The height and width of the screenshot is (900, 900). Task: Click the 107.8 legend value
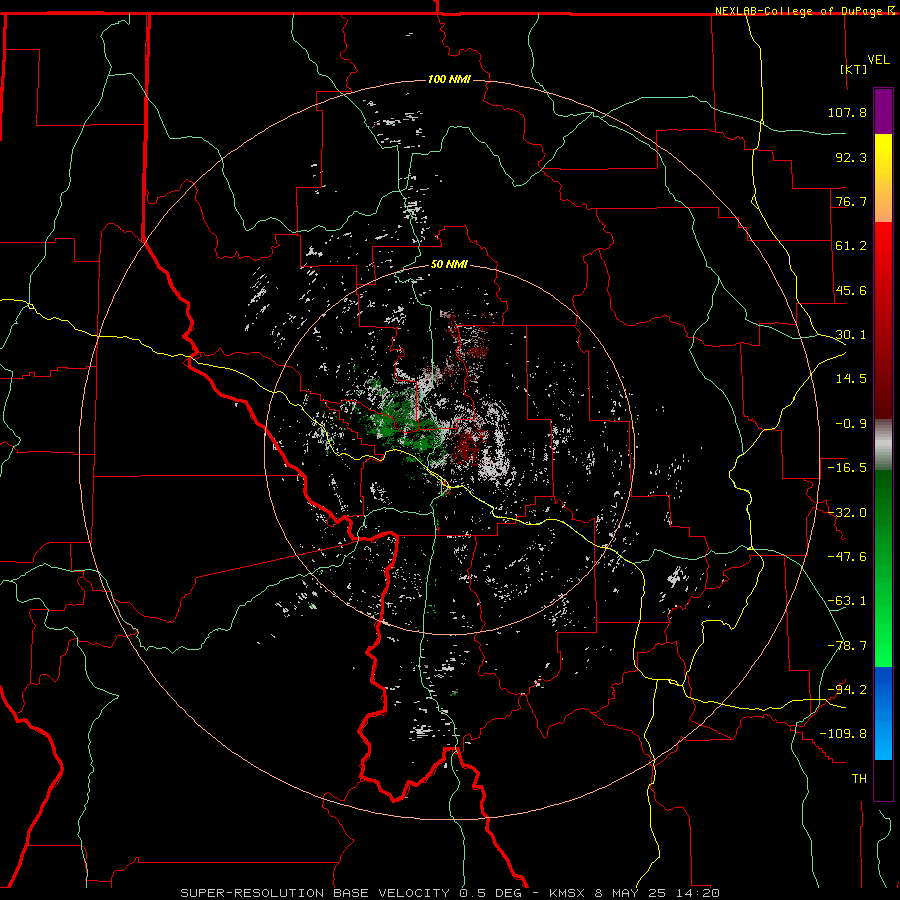[847, 112]
